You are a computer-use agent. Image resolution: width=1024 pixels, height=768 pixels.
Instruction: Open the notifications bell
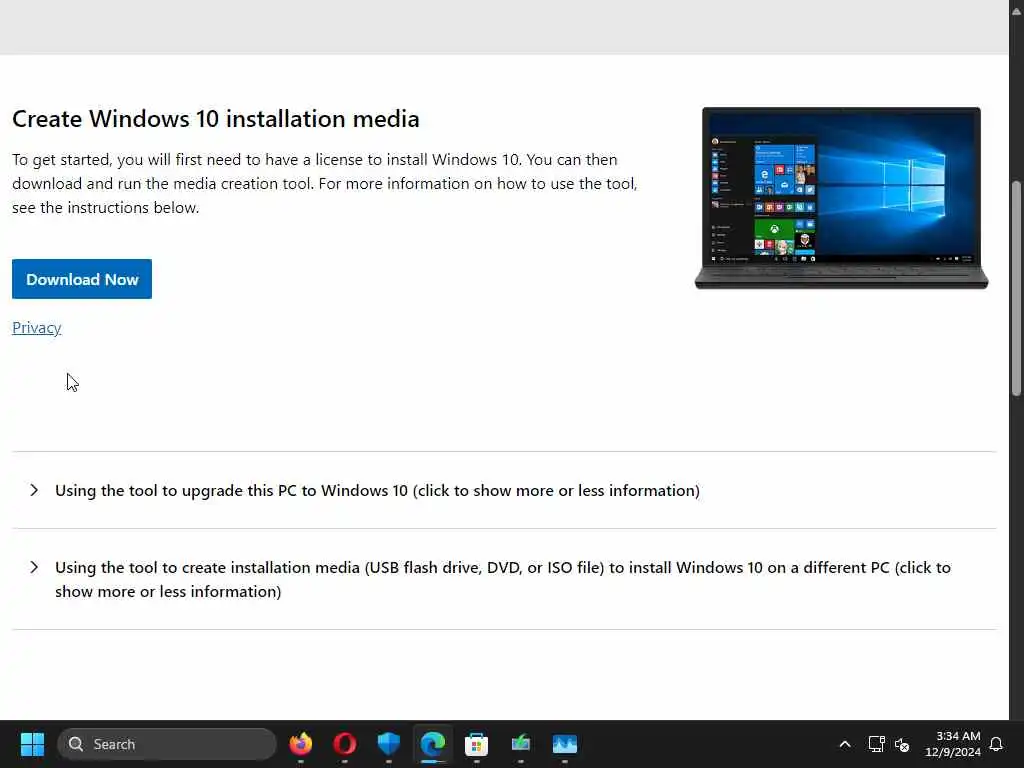pyautogui.click(x=996, y=744)
